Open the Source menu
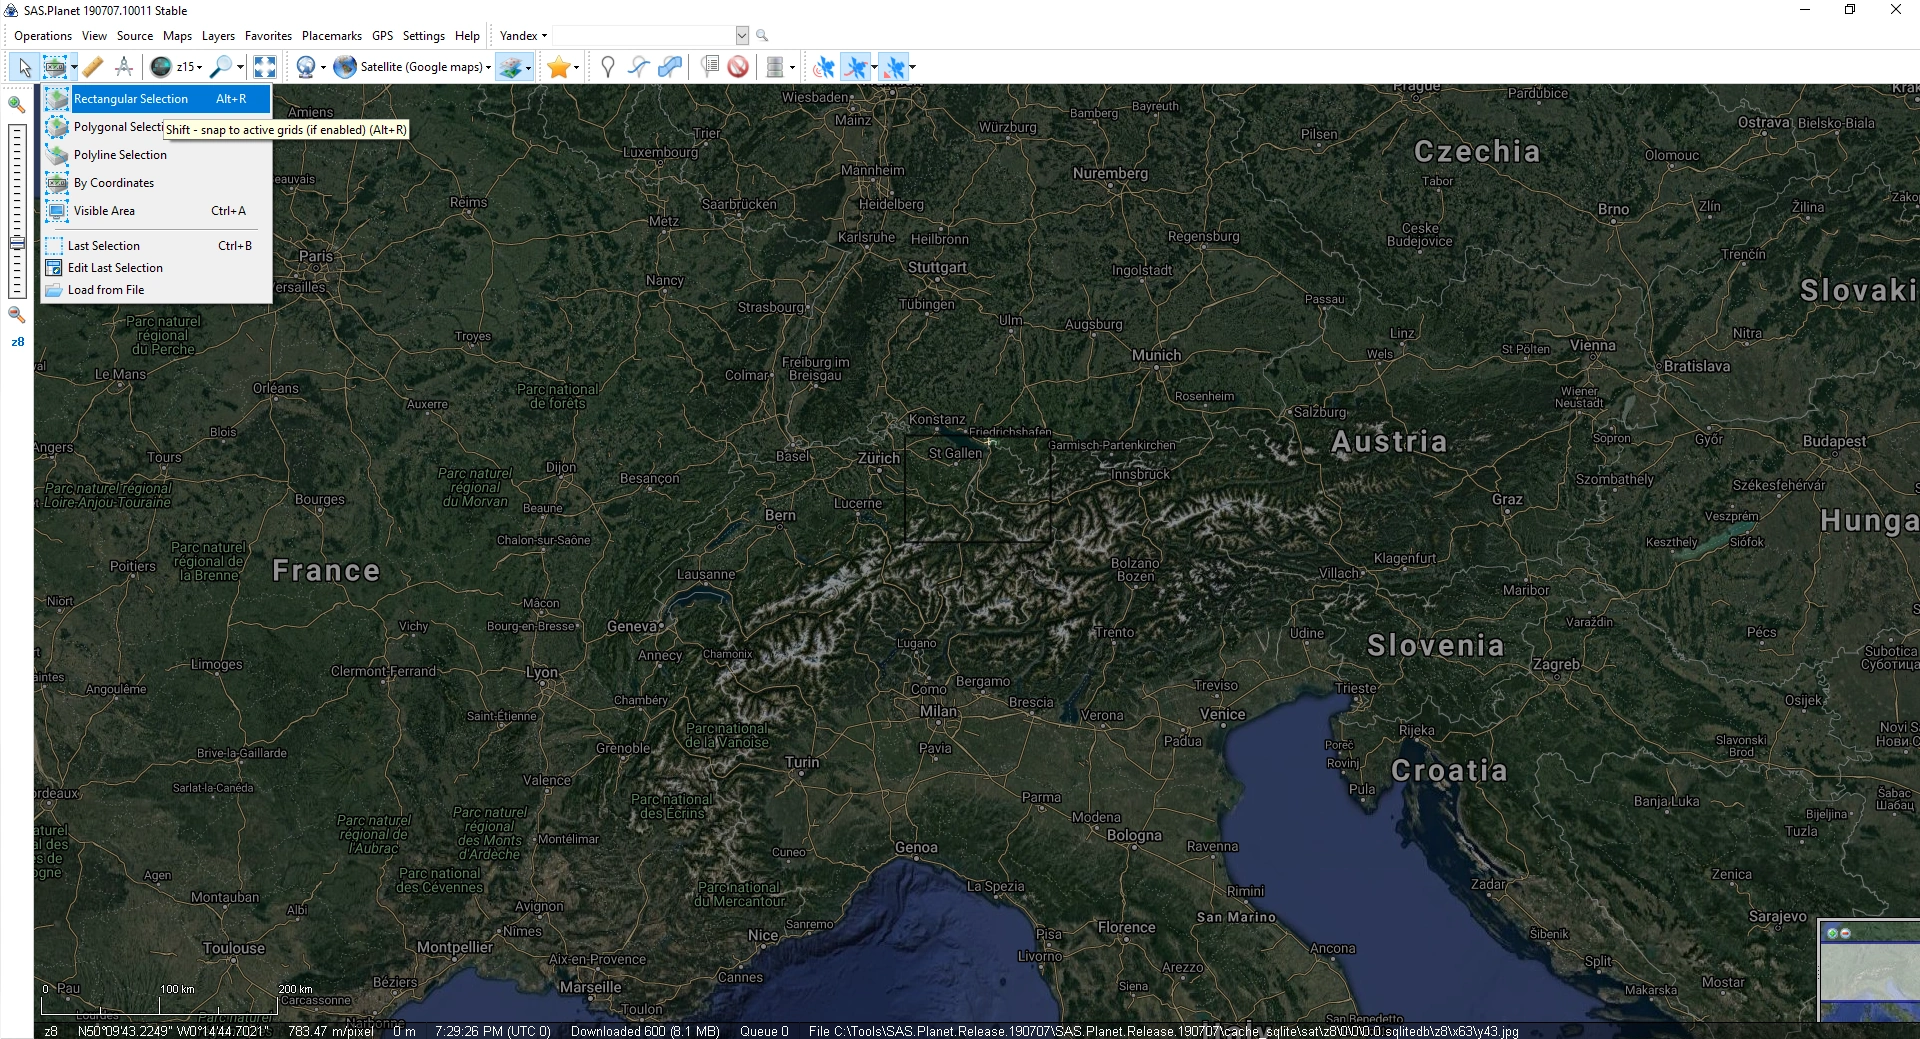 135,36
